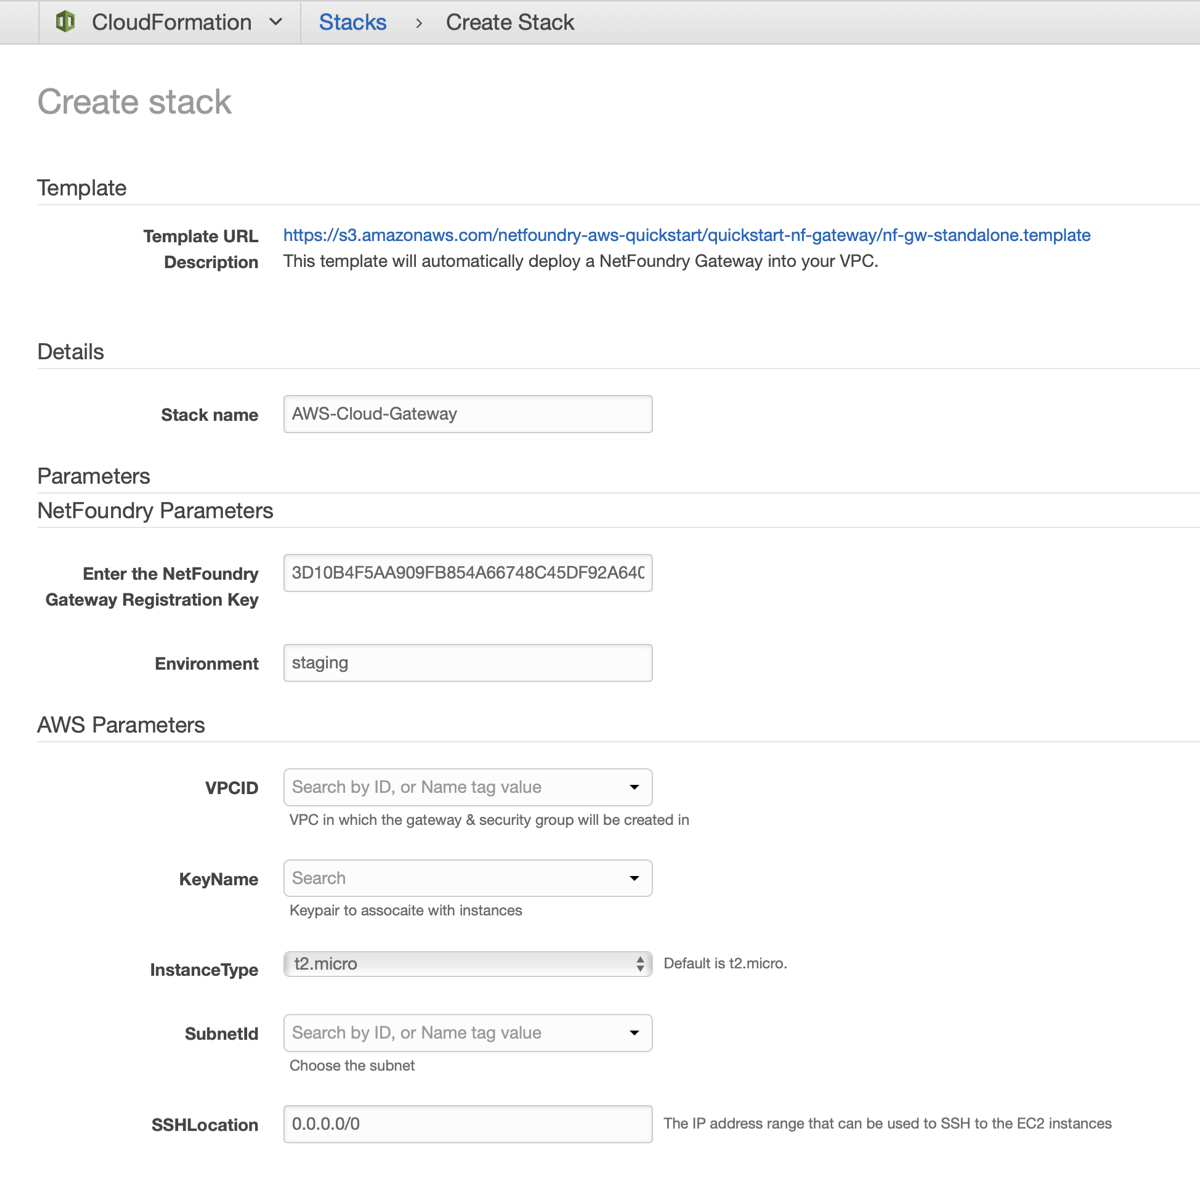Click the 'VPCID' field label

pyautogui.click(x=232, y=788)
